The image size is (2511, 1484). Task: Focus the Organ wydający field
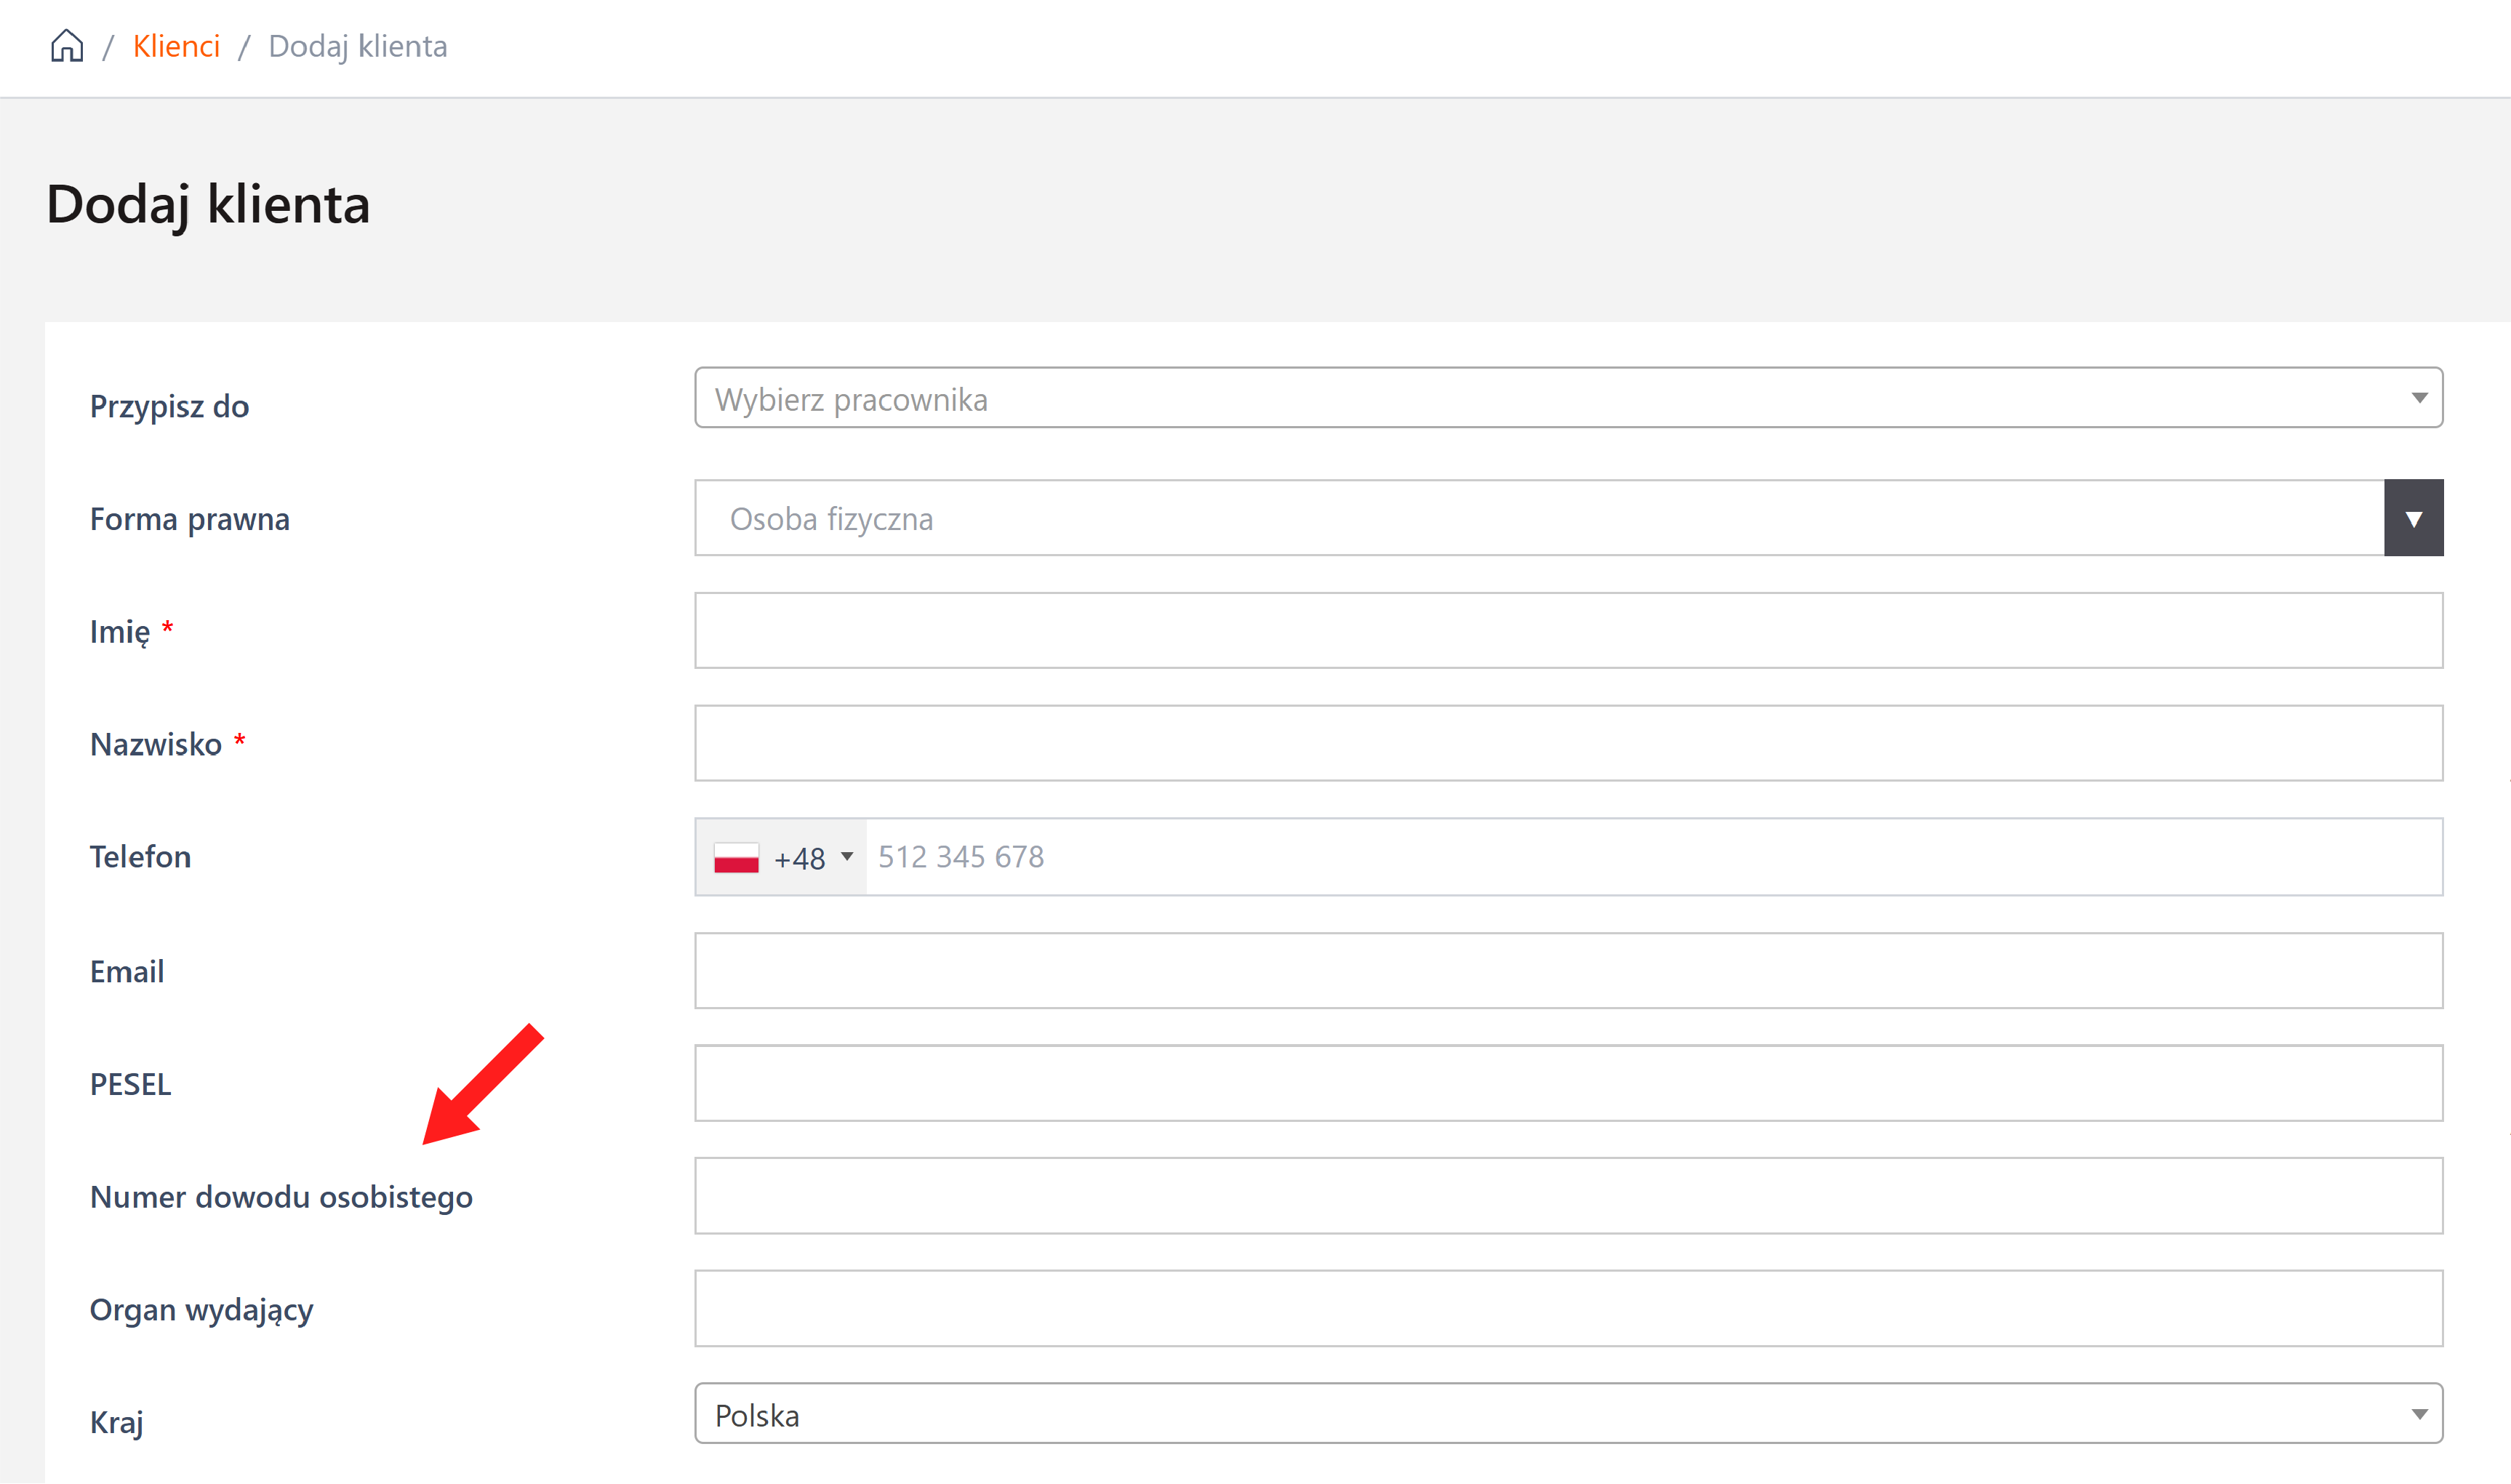pyautogui.click(x=1568, y=1308)
